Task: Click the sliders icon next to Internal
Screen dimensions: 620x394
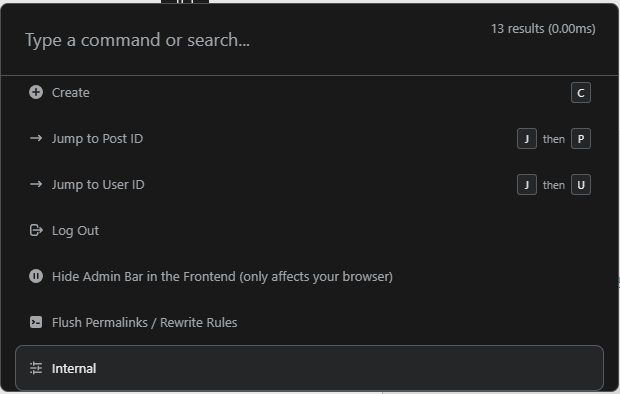Action: (x=36, y=368)
